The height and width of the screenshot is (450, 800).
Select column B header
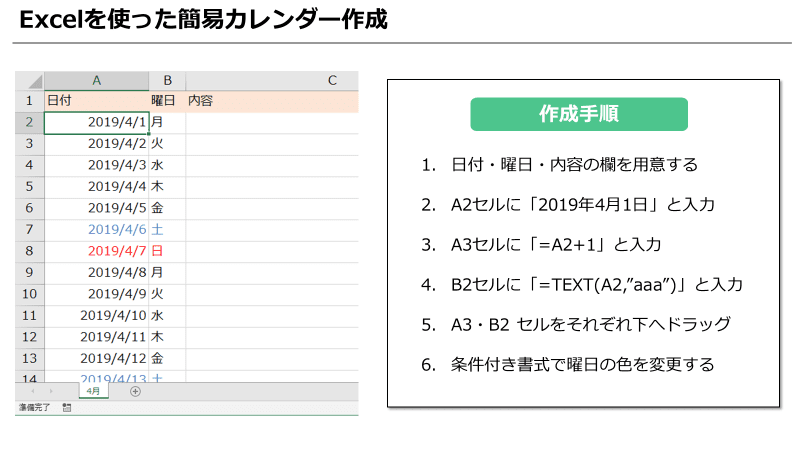tap(167, 80)
